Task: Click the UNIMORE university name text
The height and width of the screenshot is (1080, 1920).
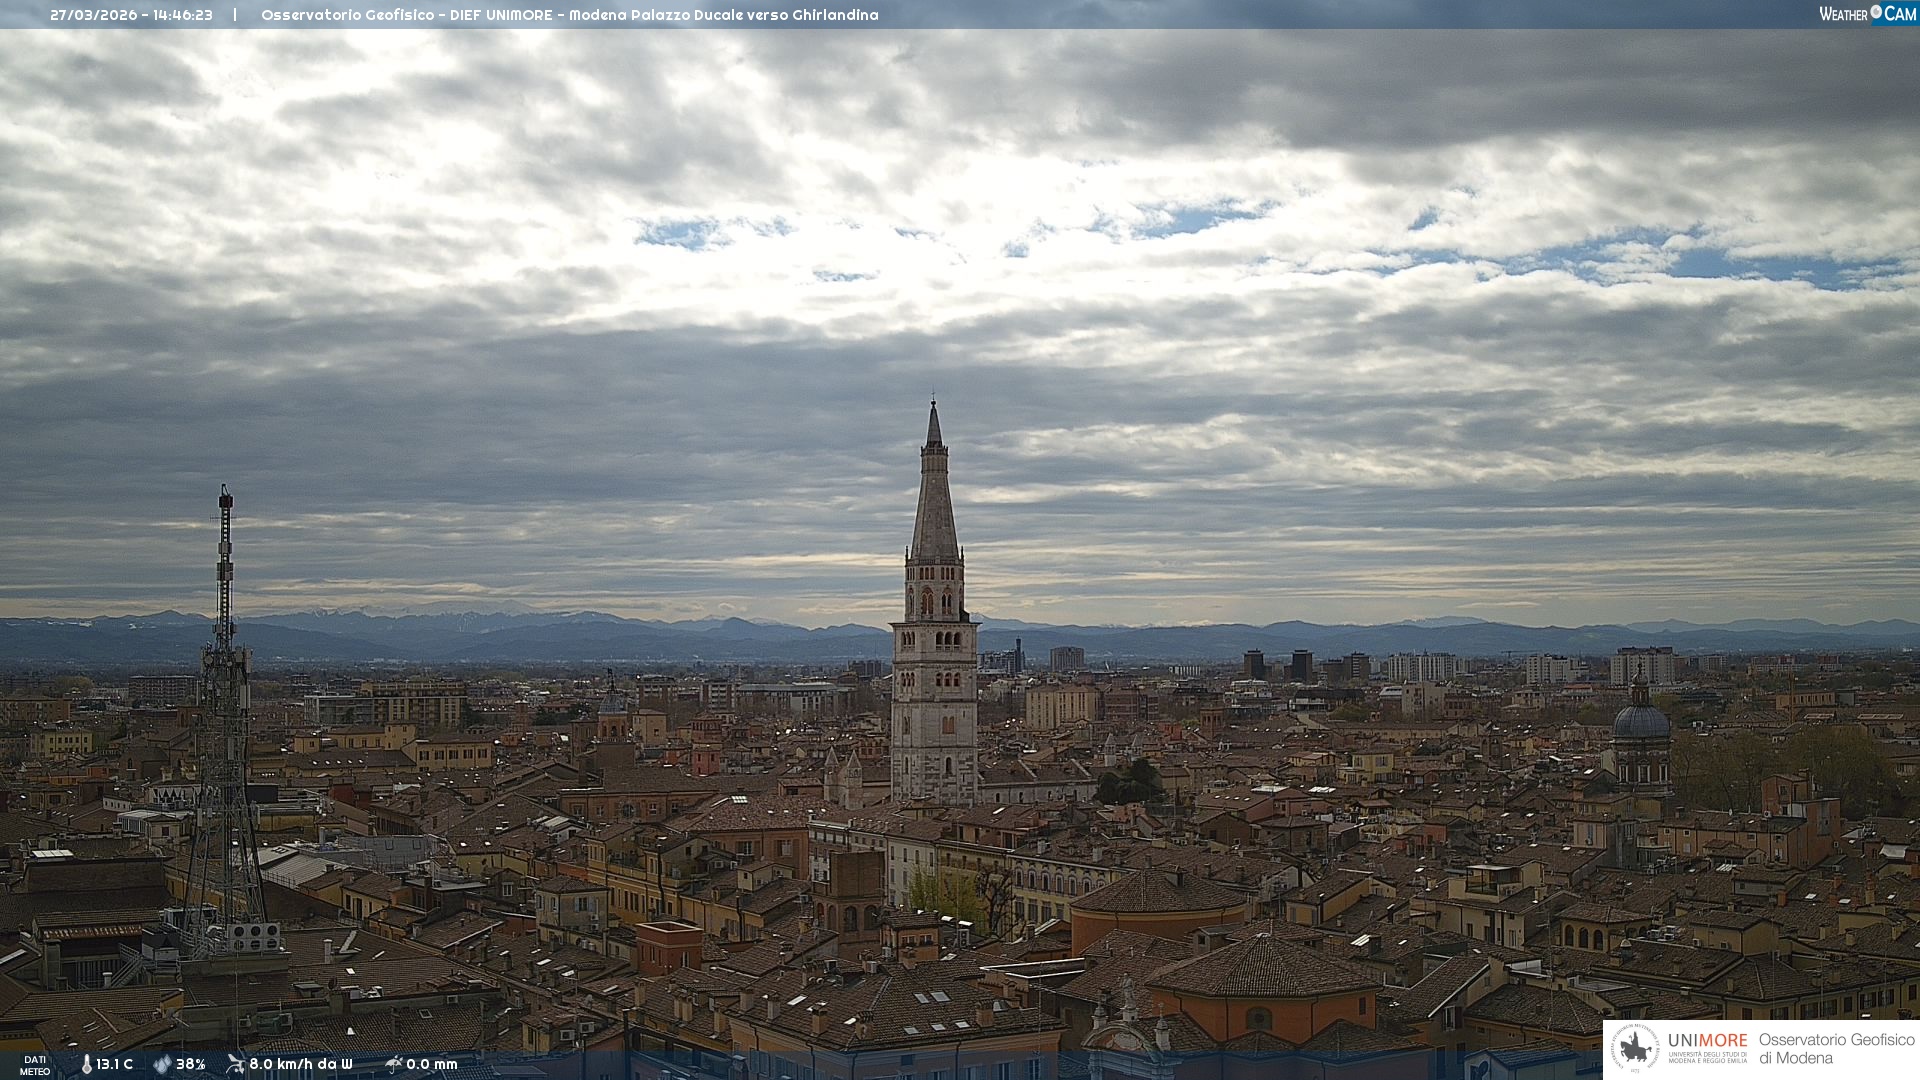Action: (1707, 1040)
